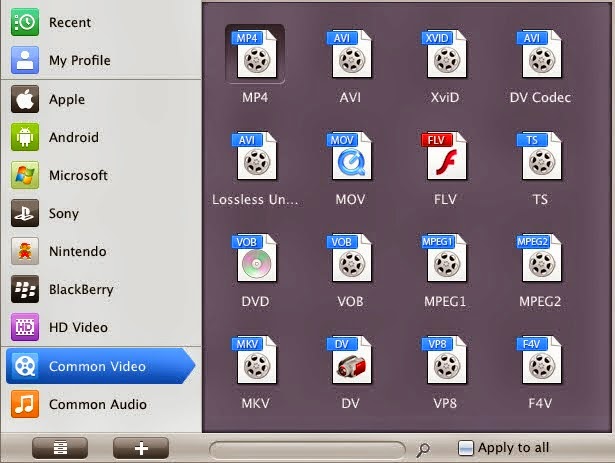Open the My Profile category
Screen dimensions: 615x463
click(x=101, y=60)
